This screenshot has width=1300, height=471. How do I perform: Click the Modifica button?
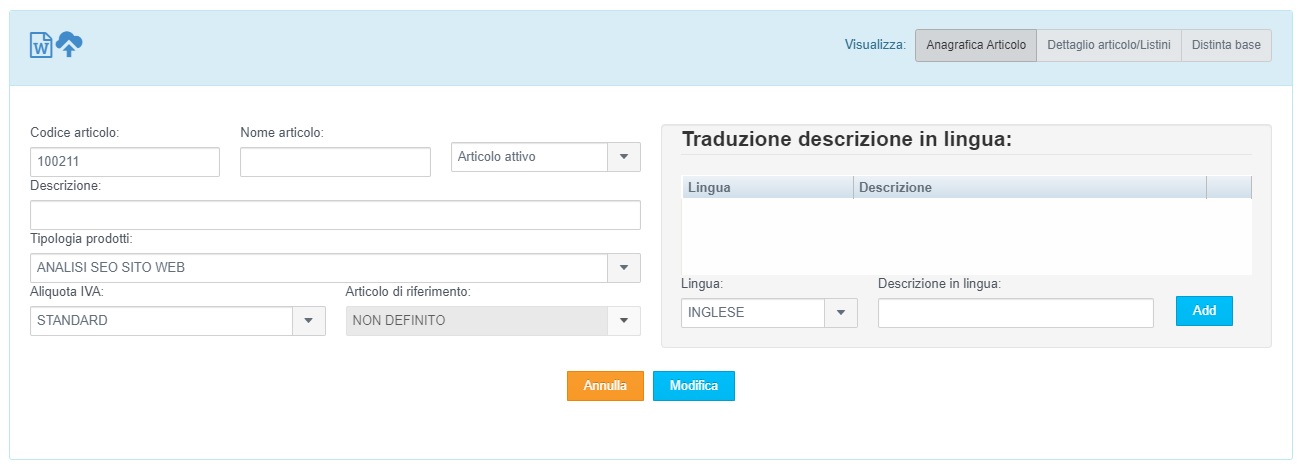(693, 386)
